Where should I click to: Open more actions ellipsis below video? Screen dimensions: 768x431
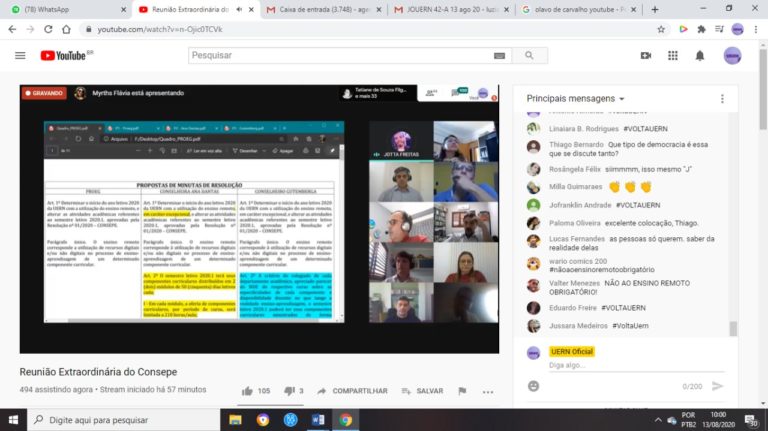pyautogui.click(x=489, y=391)
